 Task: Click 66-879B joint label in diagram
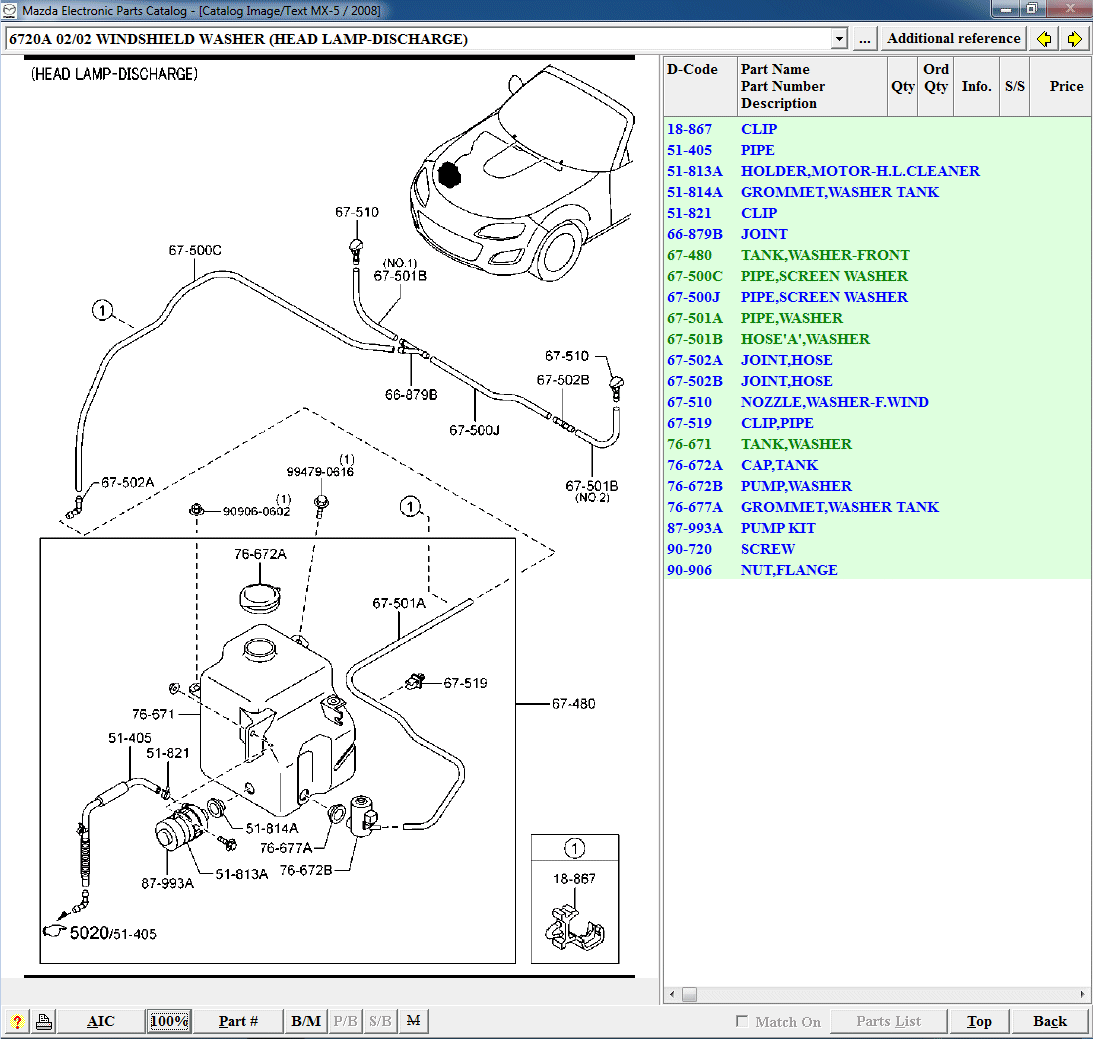(411, 395)
